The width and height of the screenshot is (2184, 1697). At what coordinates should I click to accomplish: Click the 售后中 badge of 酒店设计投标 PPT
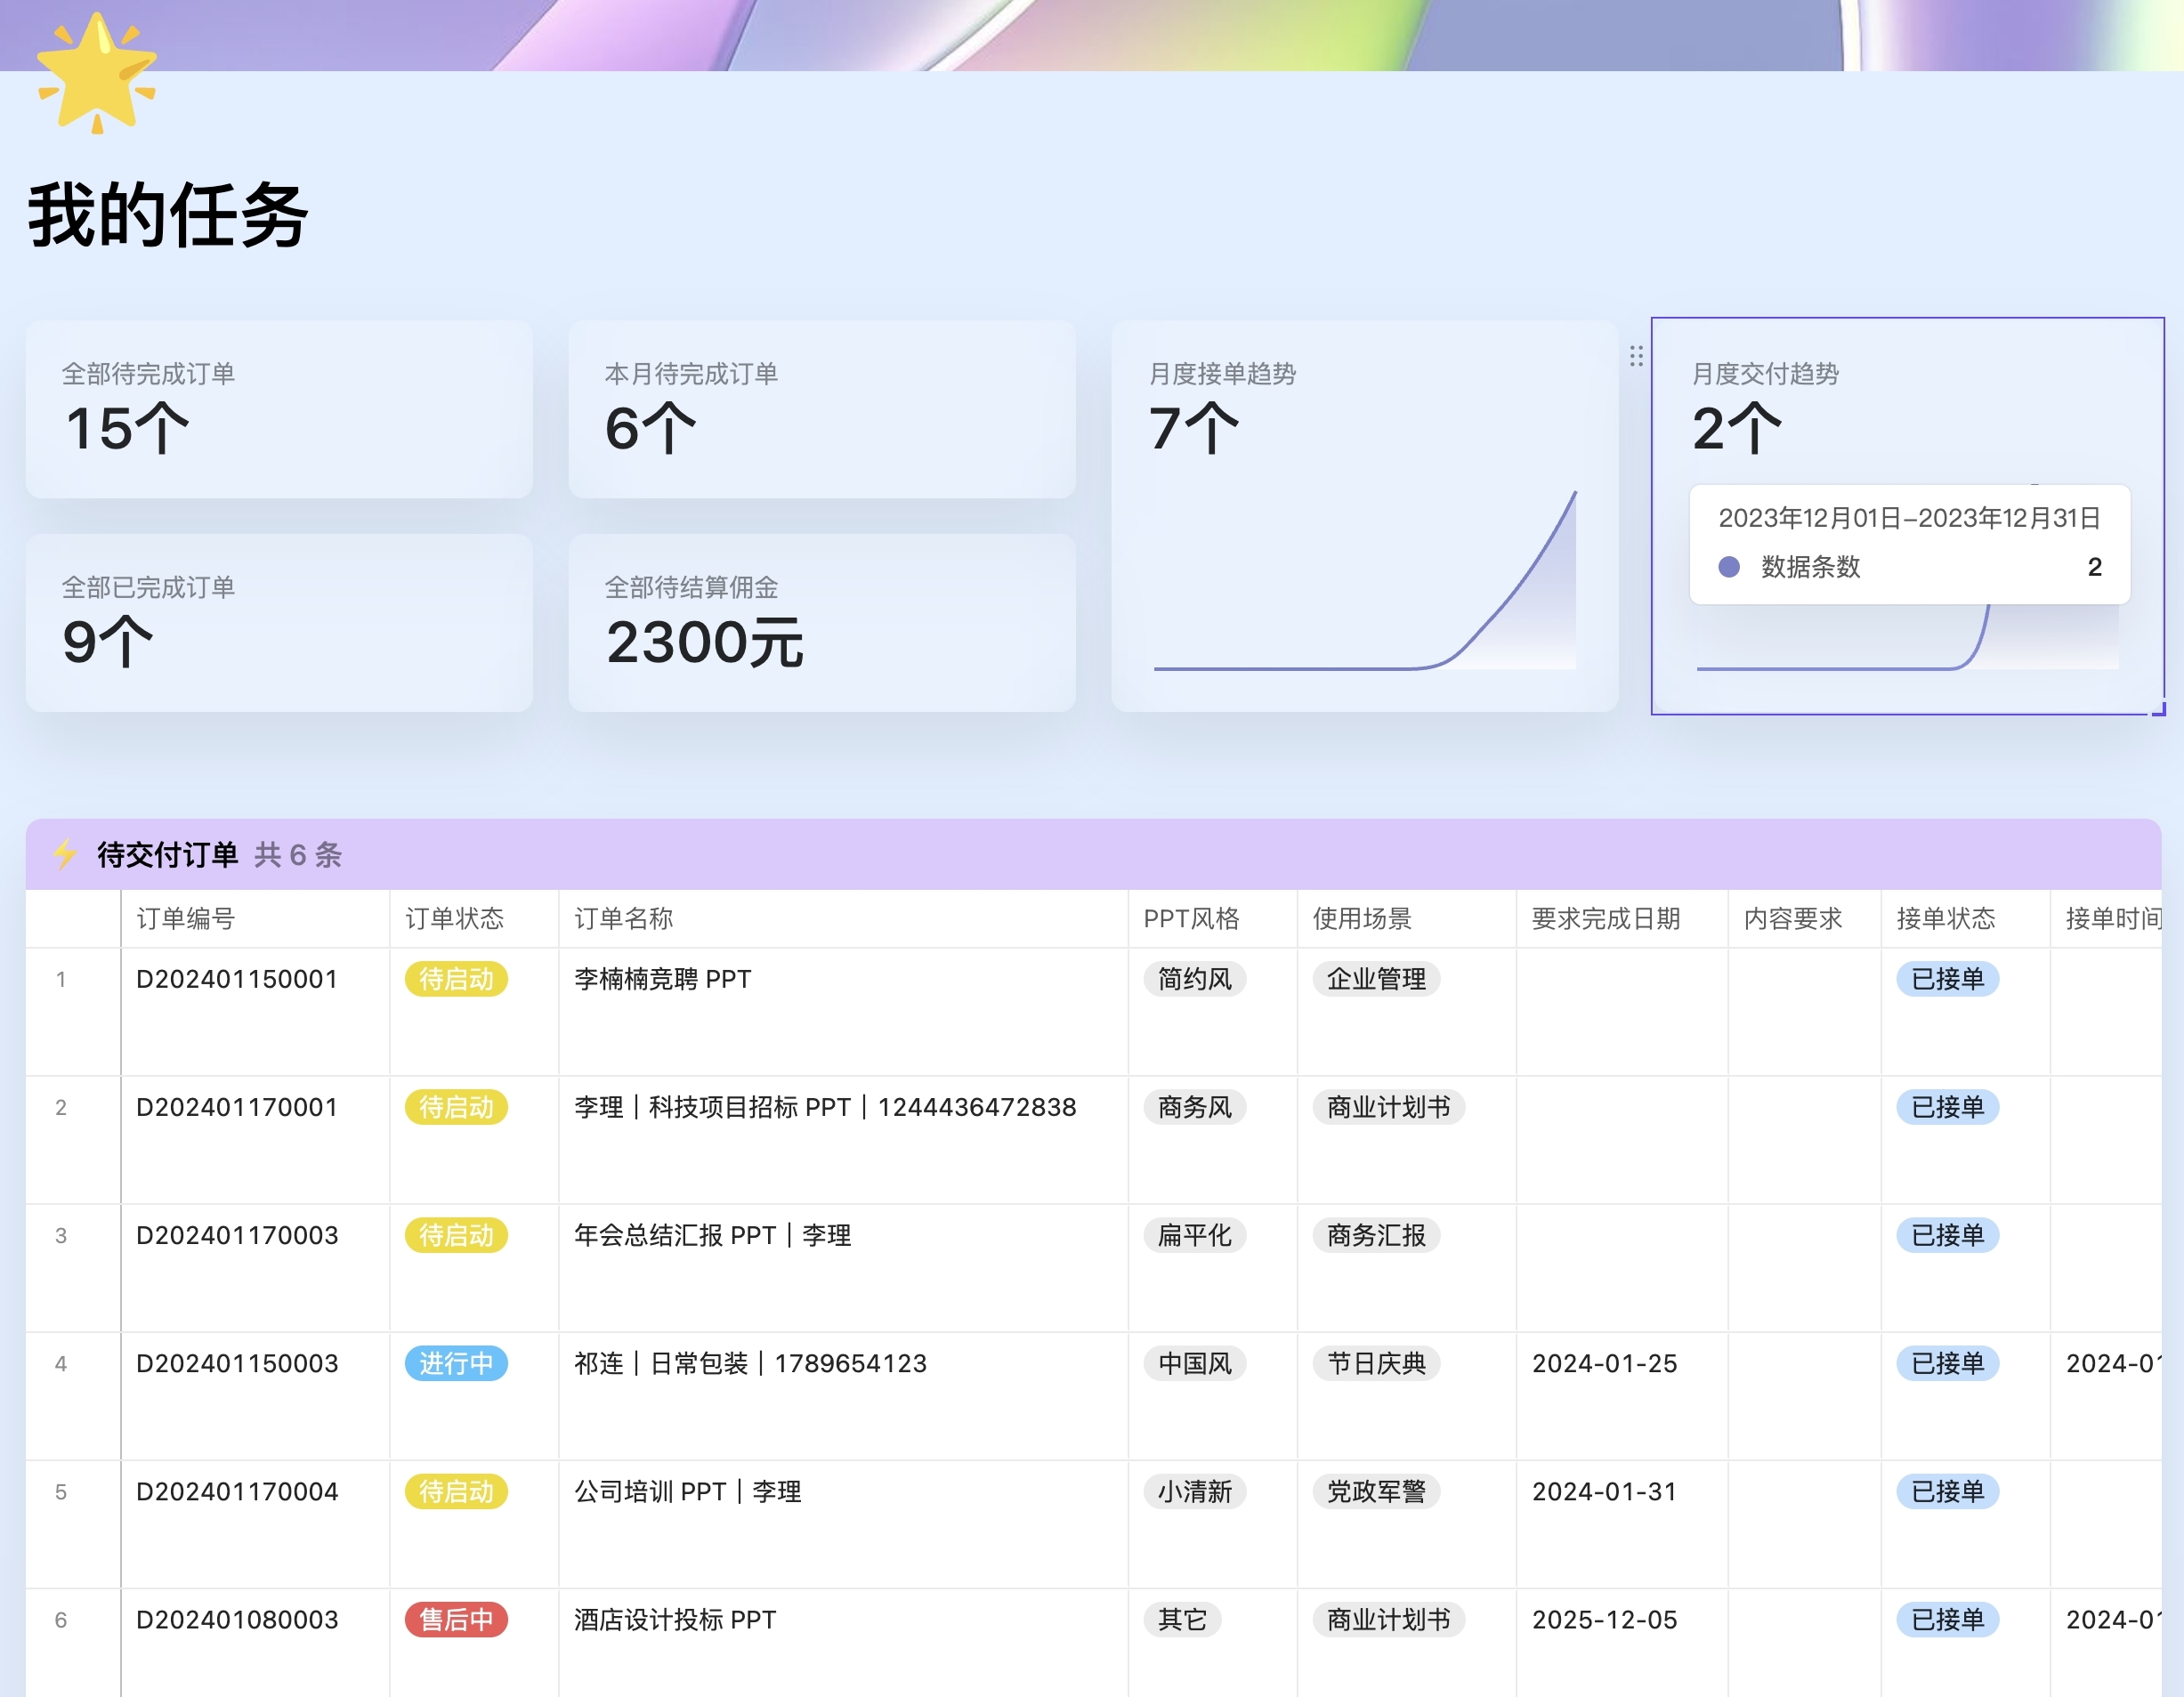456,1620
